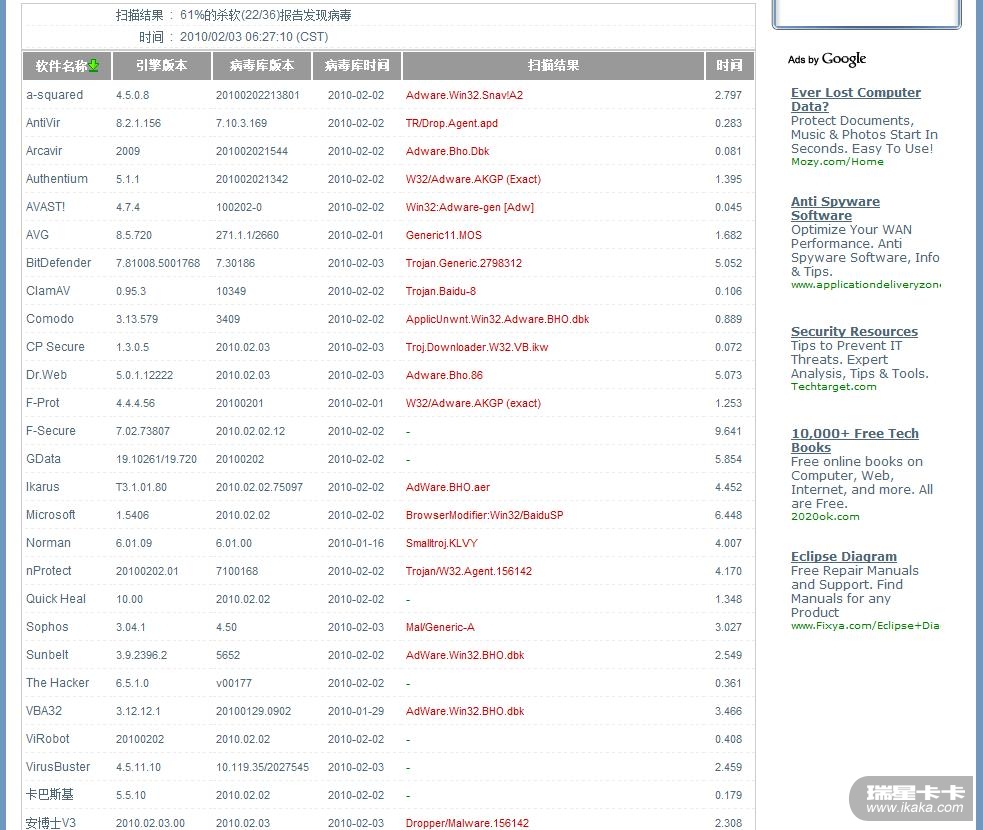Select the BitDefender row name
Viewport: 983px width, 830px height.
point(58,263)
